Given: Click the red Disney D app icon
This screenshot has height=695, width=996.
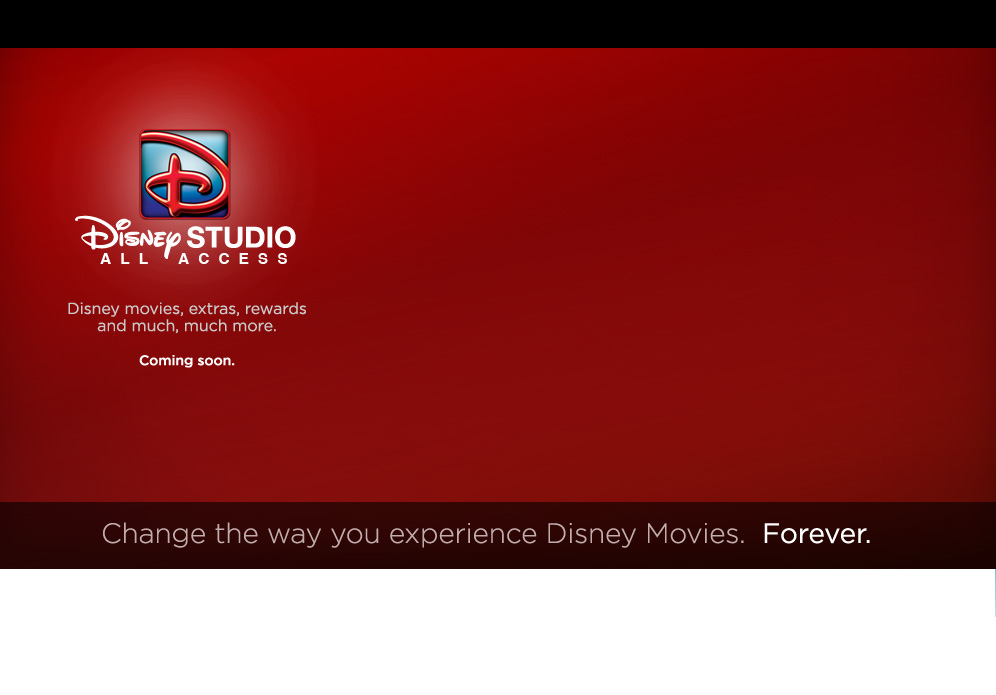Looking at the screenshot, I should [185, 174].
